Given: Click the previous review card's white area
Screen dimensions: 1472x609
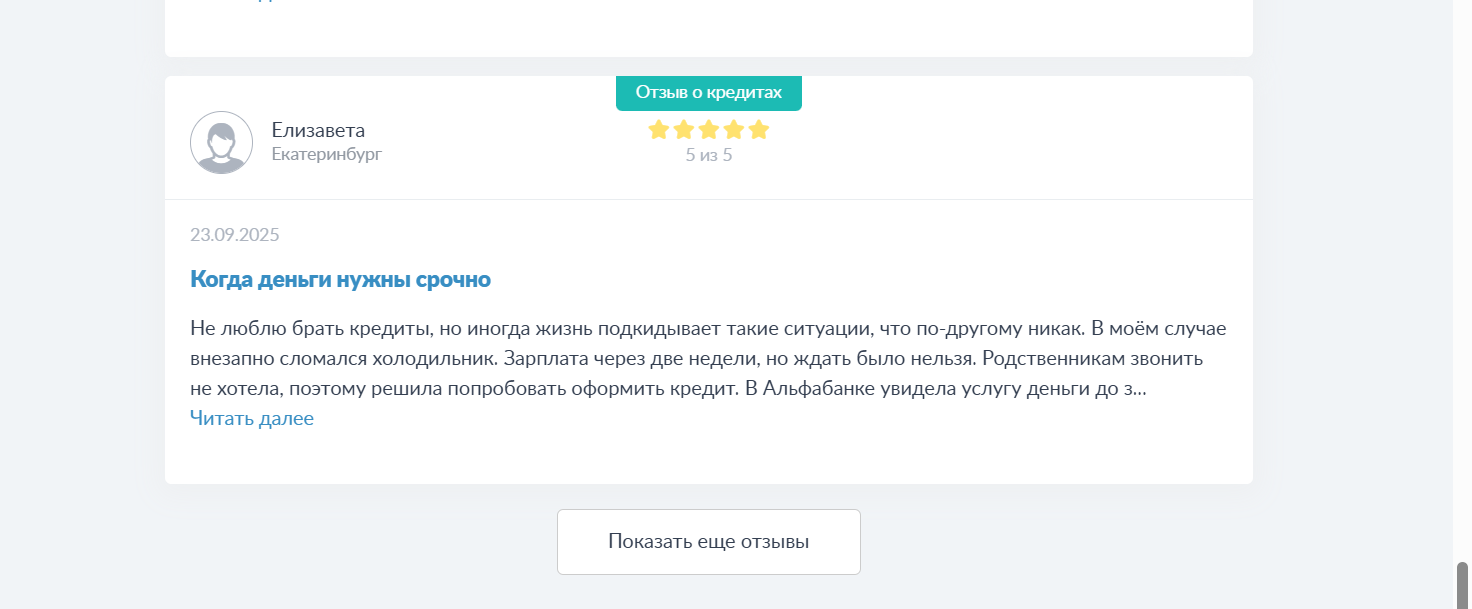Looking at the screenshot, I should click(709, 28).
